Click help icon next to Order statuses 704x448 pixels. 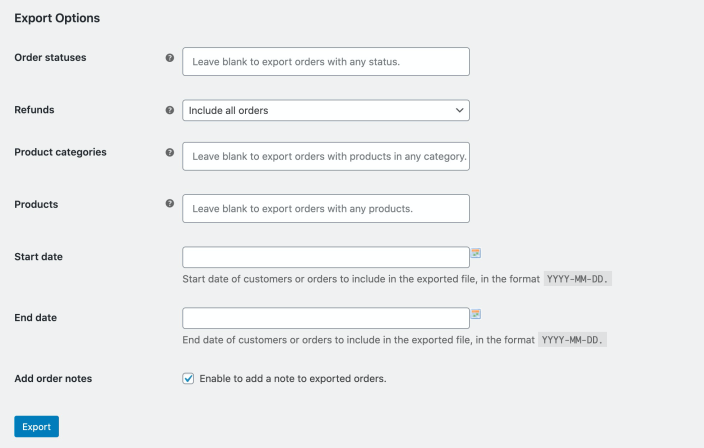pos(169,58)
